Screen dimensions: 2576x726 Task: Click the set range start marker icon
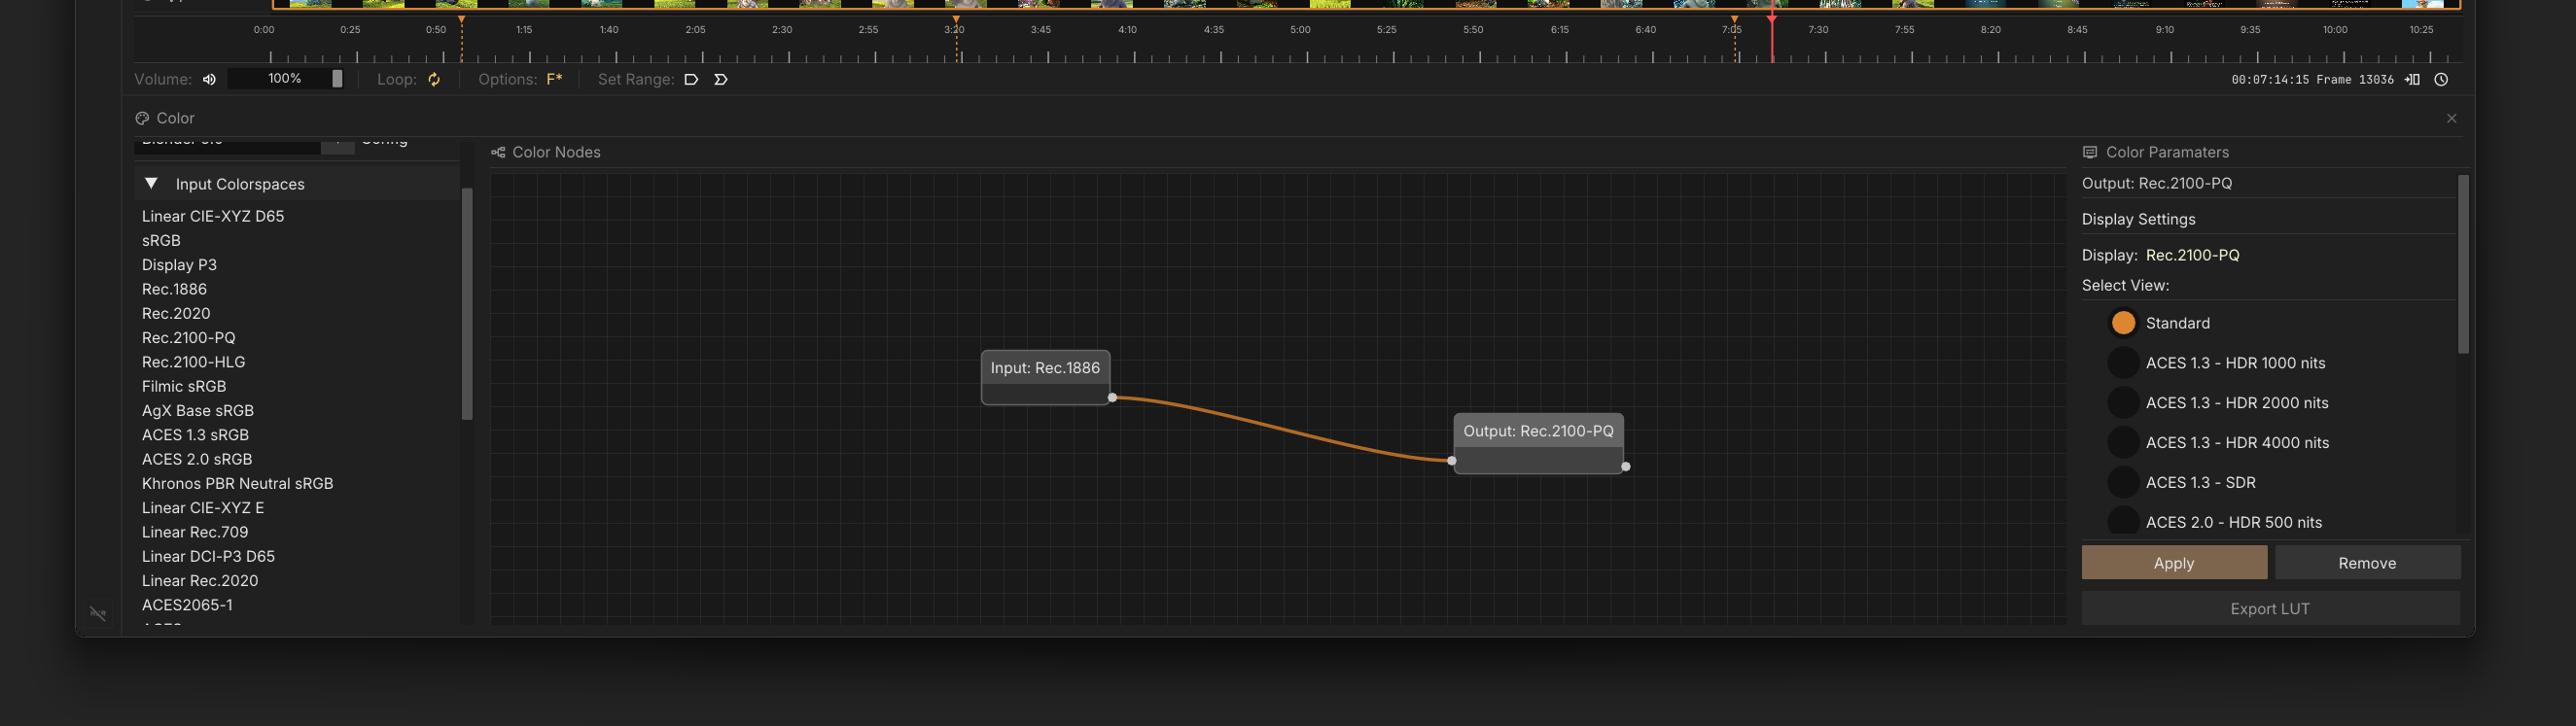pos(691,79)
